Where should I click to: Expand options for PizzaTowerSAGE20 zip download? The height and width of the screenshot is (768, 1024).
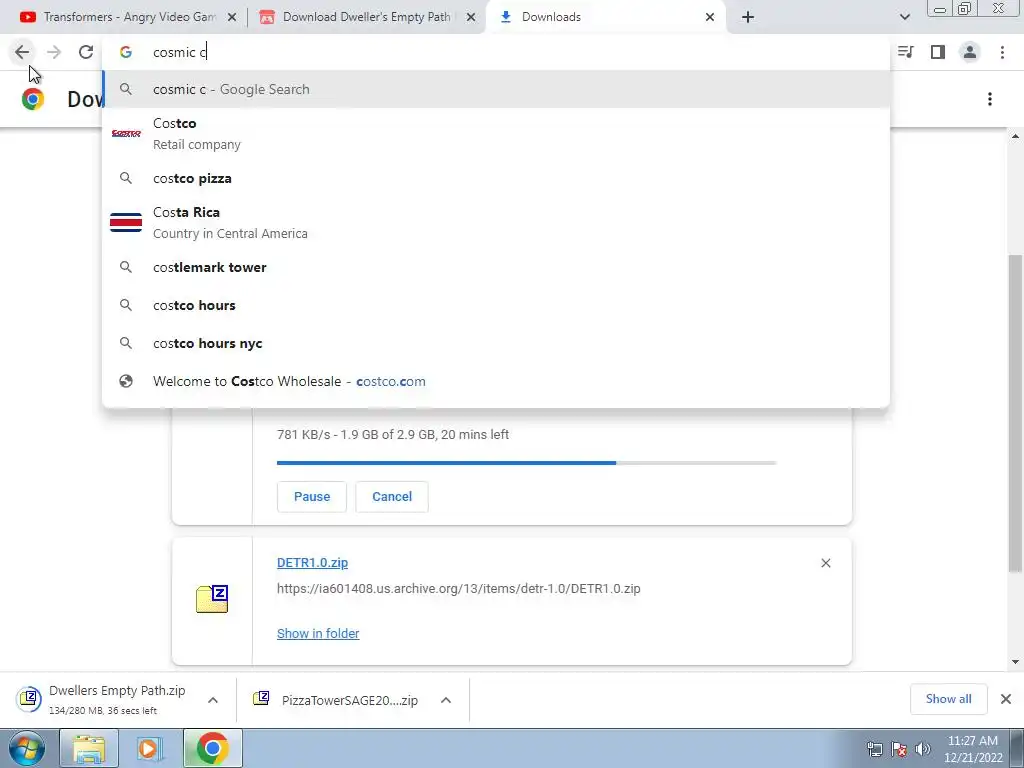coord(446,700)
